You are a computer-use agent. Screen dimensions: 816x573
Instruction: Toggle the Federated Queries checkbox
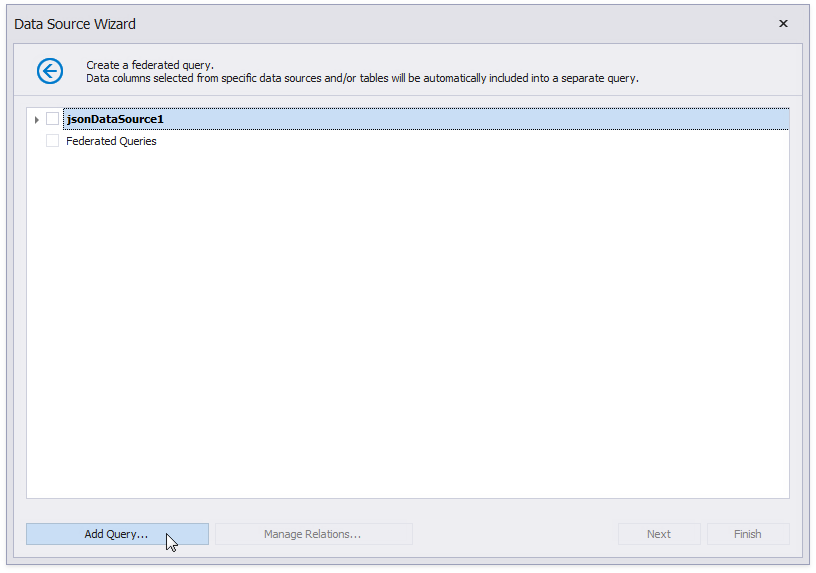tap(53, 141)
